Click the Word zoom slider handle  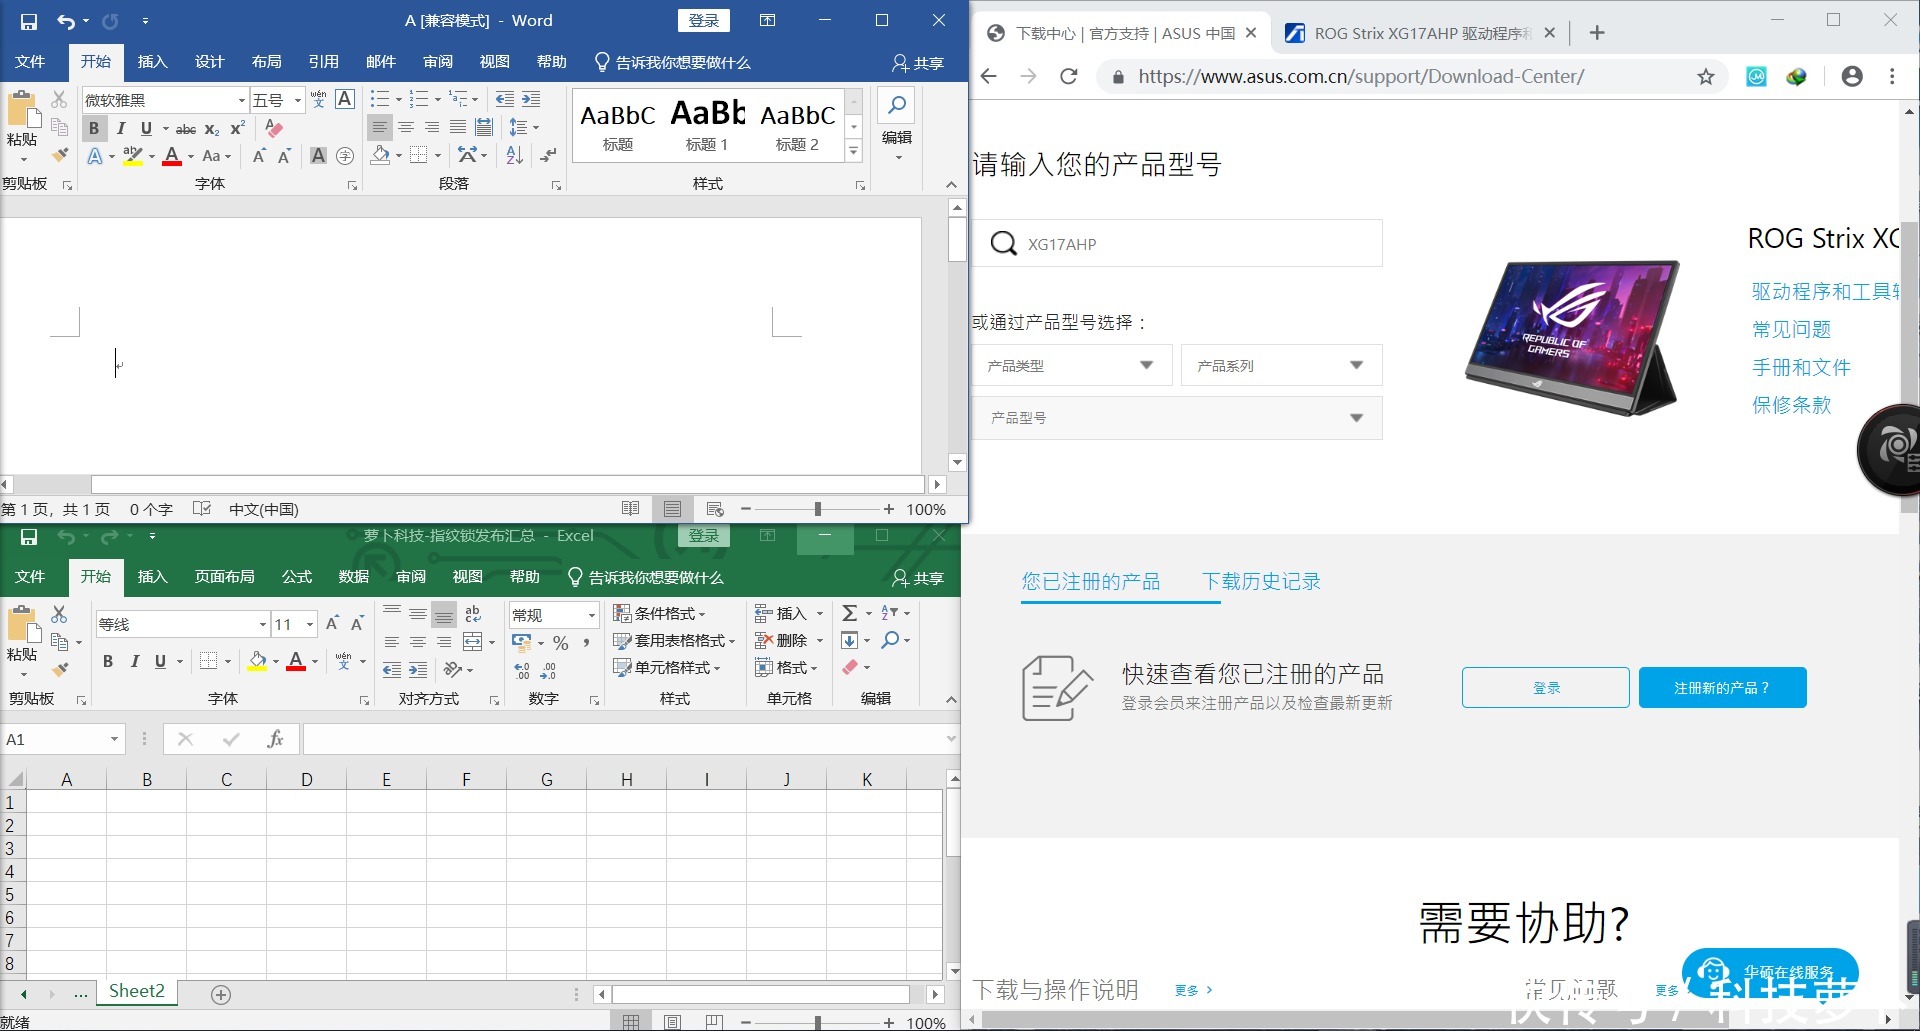[818, 509]
